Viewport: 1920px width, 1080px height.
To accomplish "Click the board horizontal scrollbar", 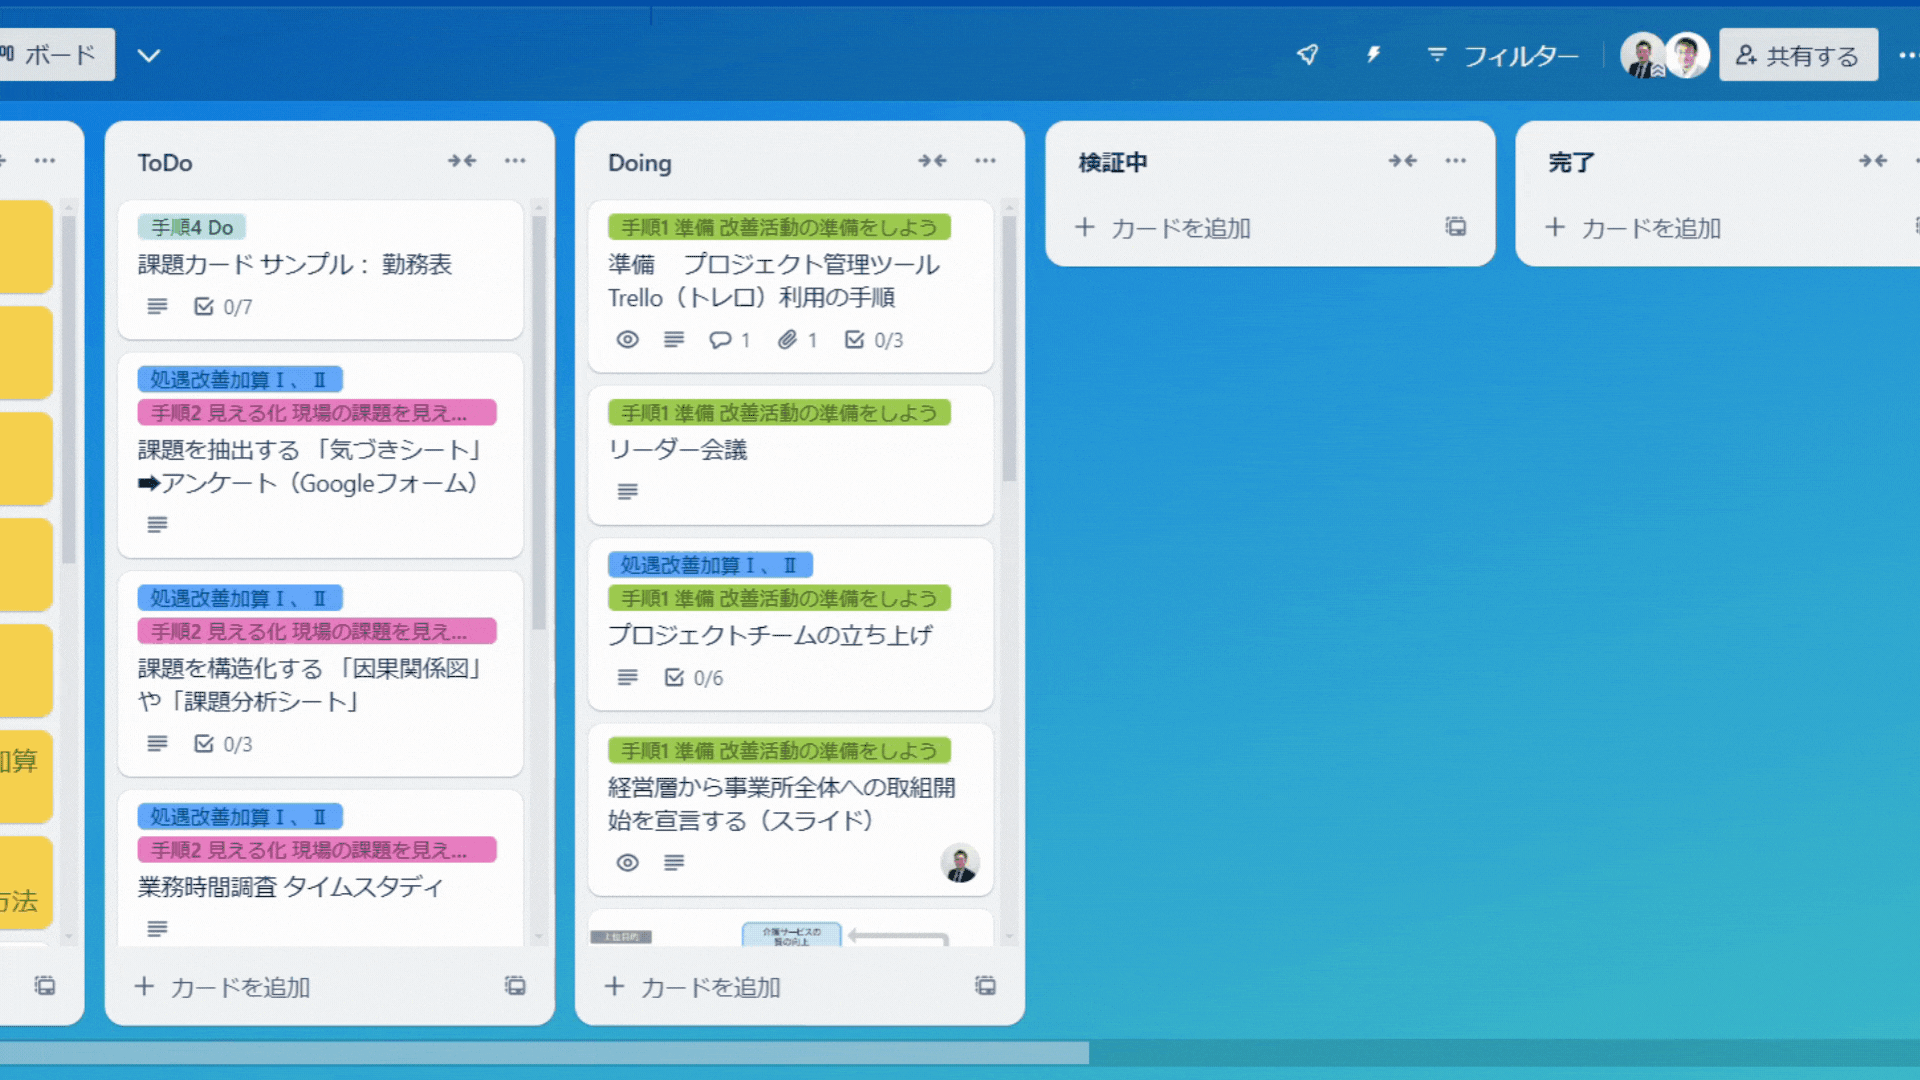I will (544, 1053).
